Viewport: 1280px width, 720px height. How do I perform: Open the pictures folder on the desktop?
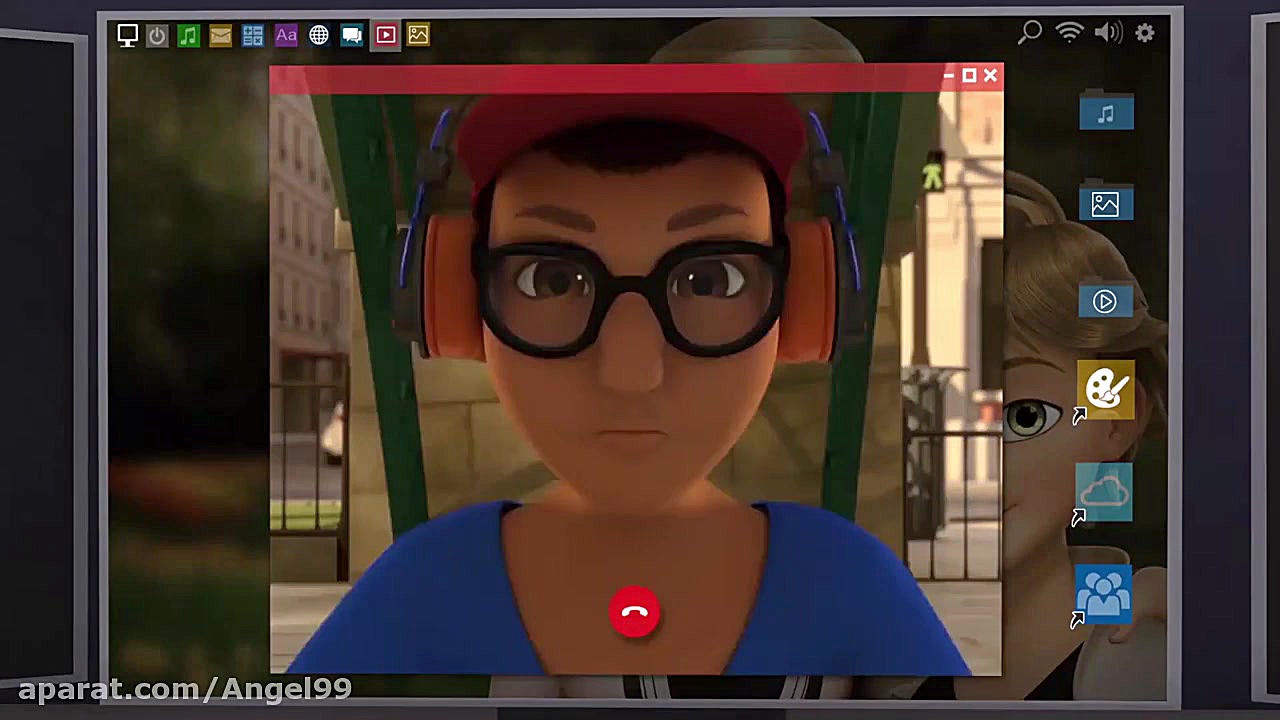point(1106,203)
